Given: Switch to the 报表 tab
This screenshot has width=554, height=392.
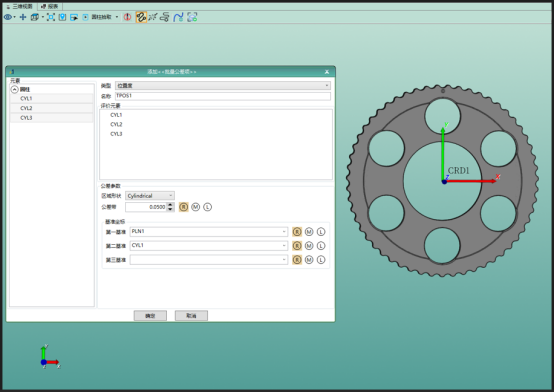Looking at the screenshot, I should [x=50, y=6].
